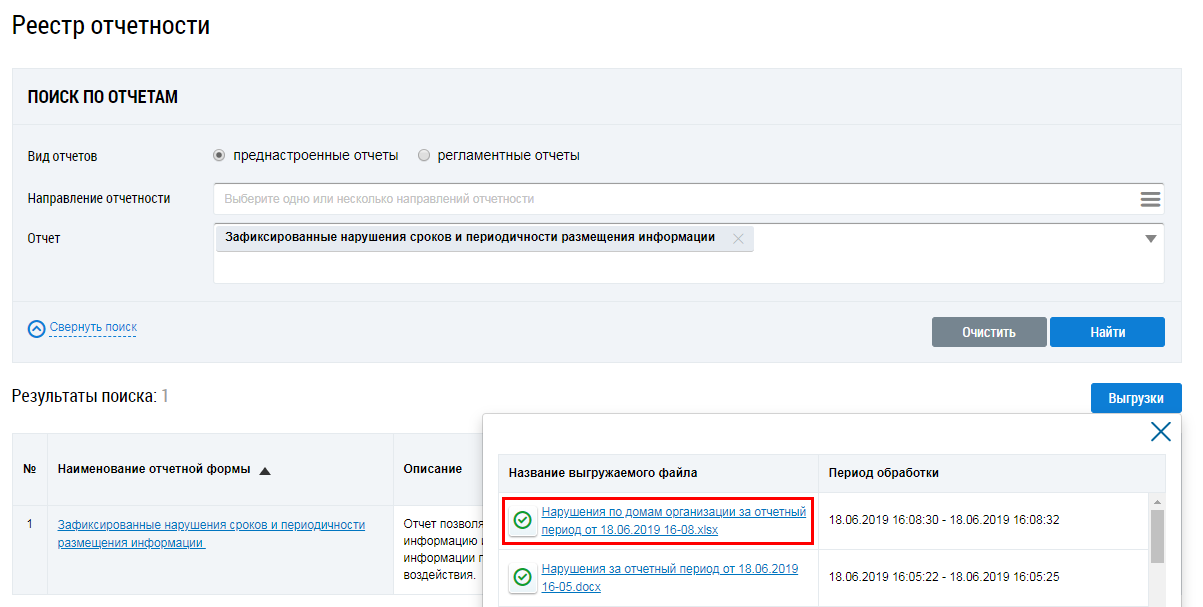Image resolution: width=1203 pixels, height=607 pixels.
Task: Open Зафиксированные нарушения сроков report link
Action: pyautogui.click(x=211, y=533)
